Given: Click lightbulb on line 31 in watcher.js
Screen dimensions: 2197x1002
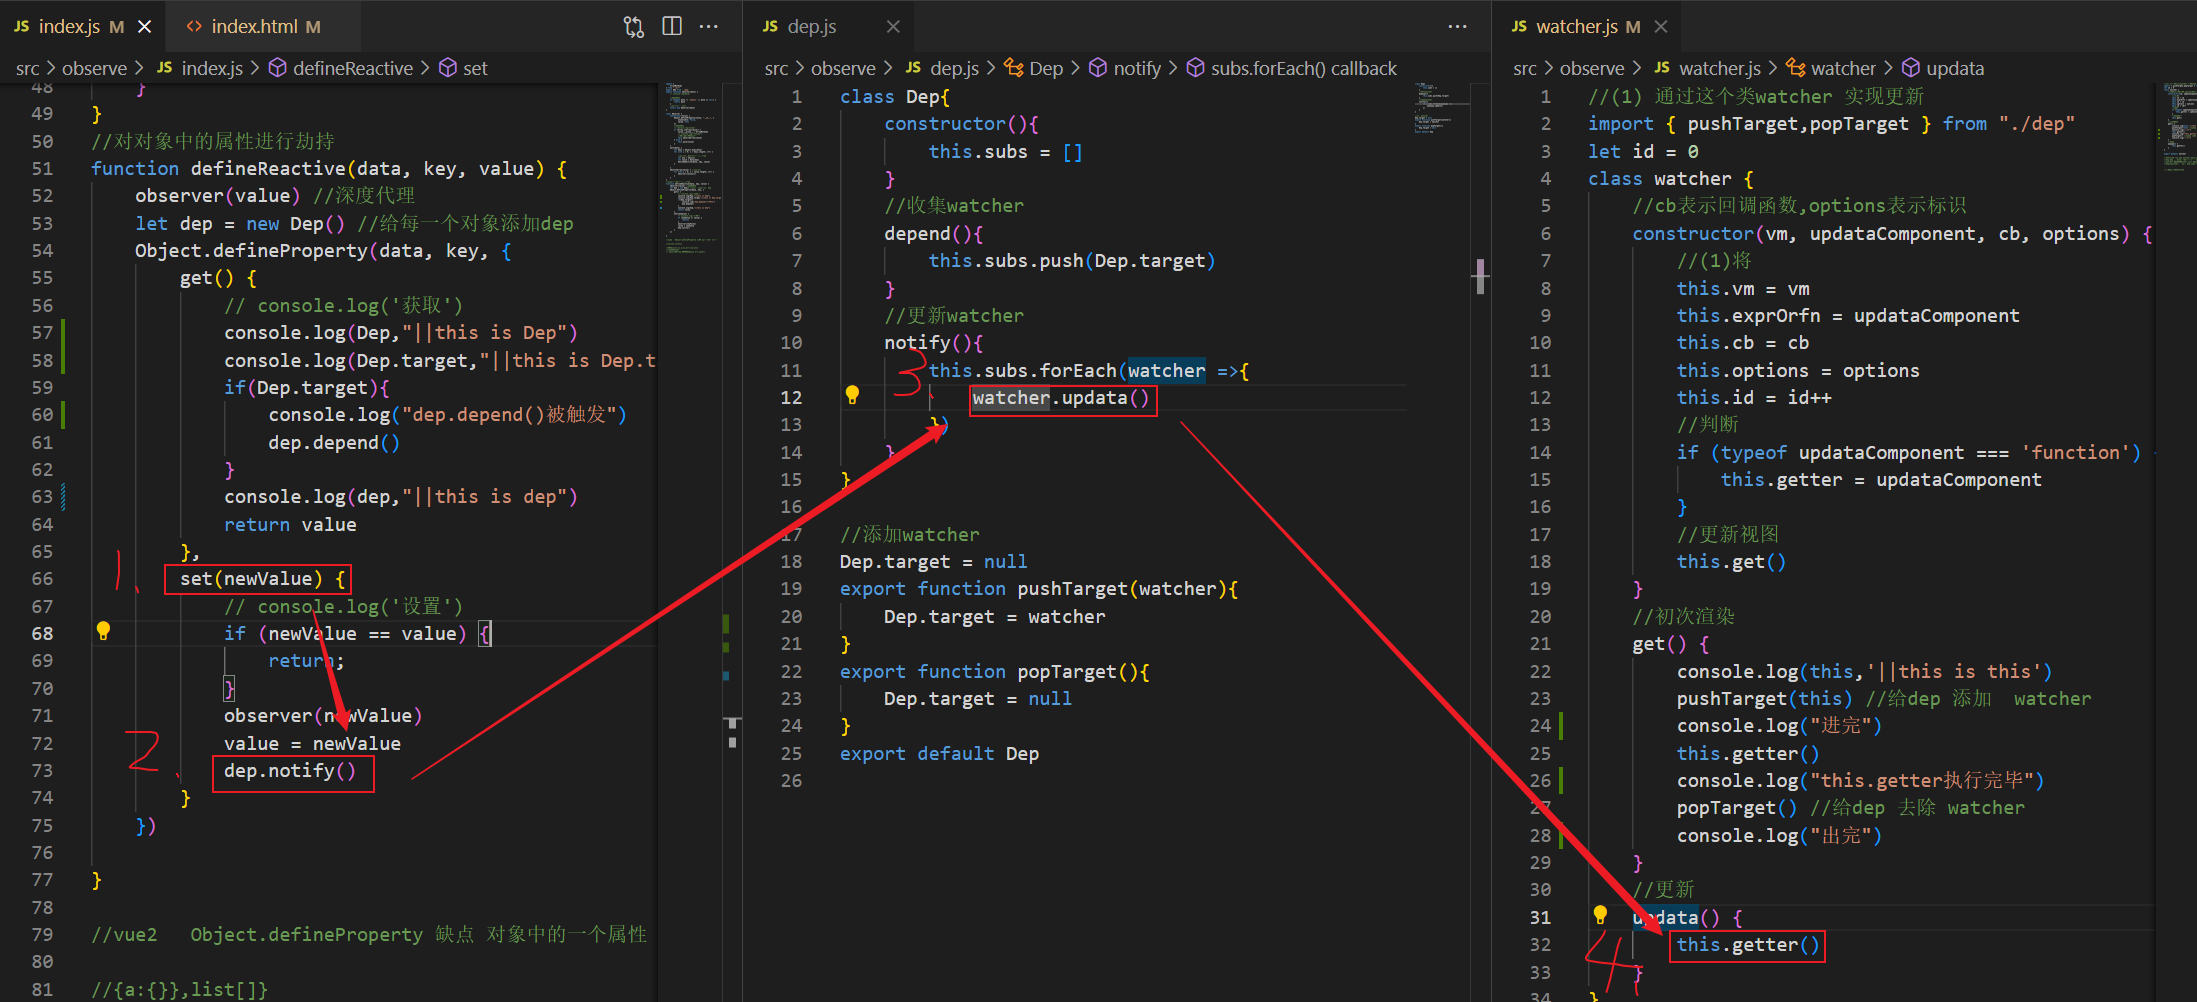Looking at the screenshot, I should point(1600,915).
